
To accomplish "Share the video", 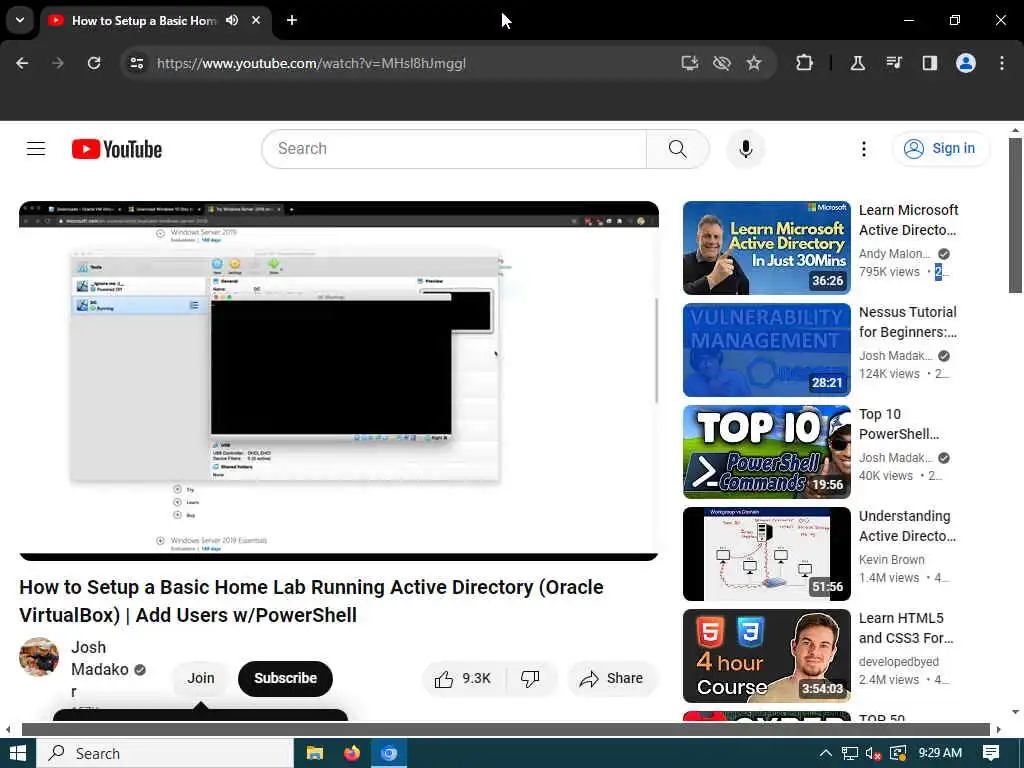I will click(x=612, y=679).
